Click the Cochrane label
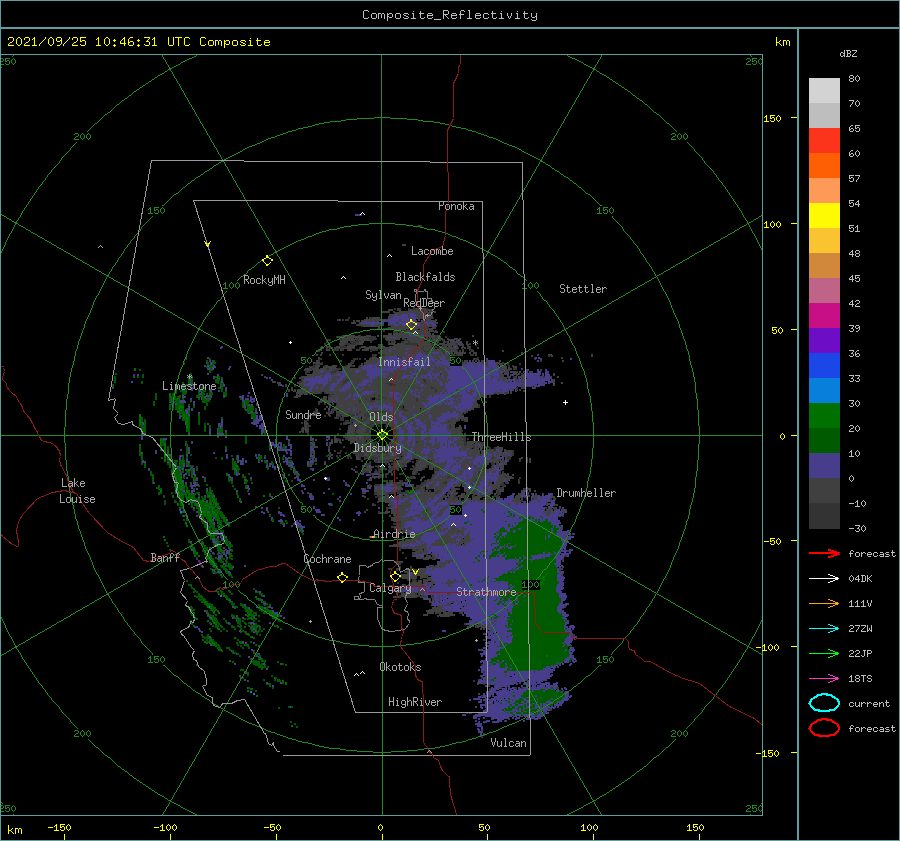This screenshot has width=900, height=841. click(x=327, y=559)
